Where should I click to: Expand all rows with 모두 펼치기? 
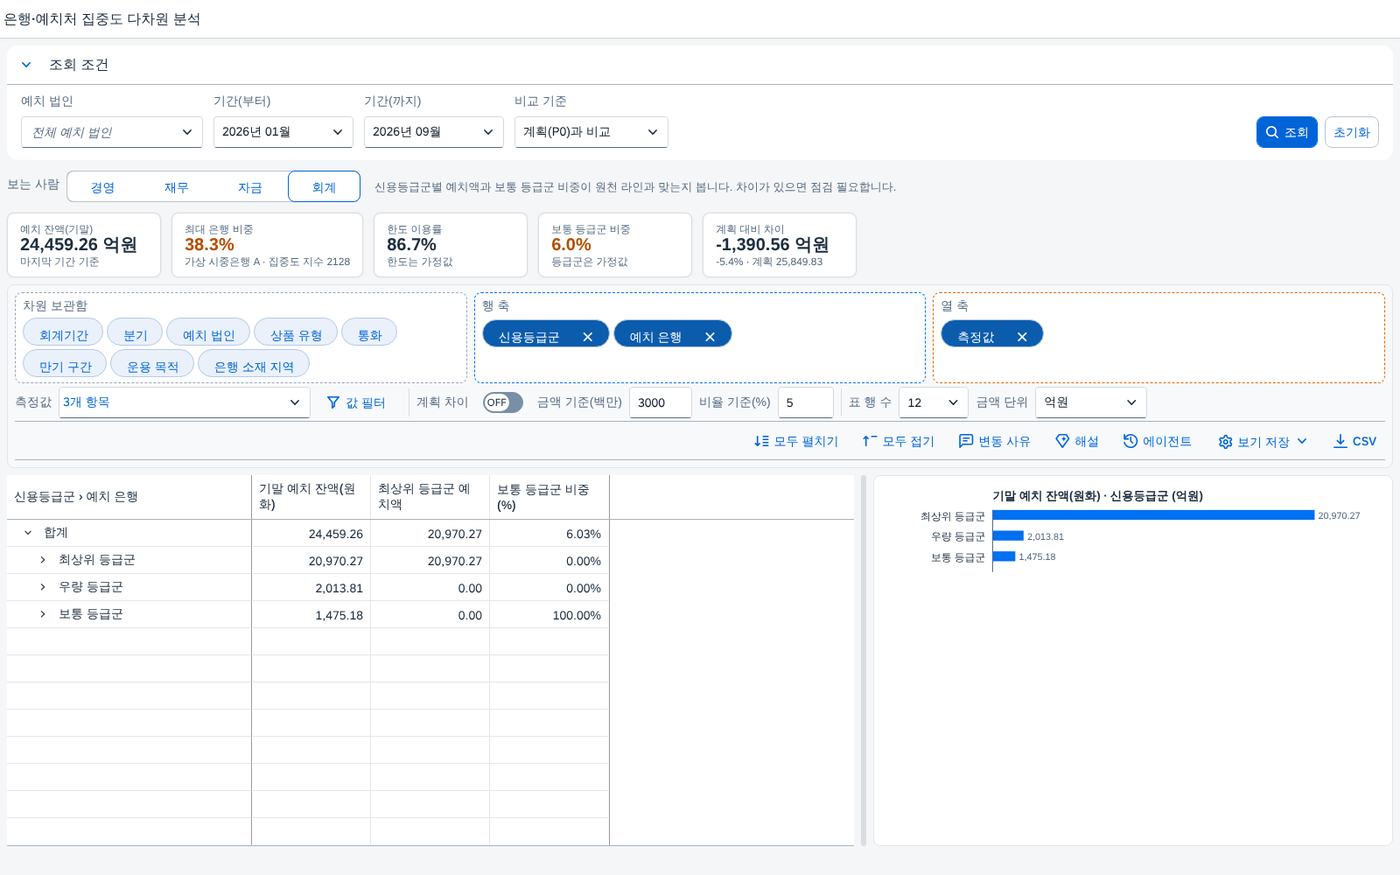(796, 441)
